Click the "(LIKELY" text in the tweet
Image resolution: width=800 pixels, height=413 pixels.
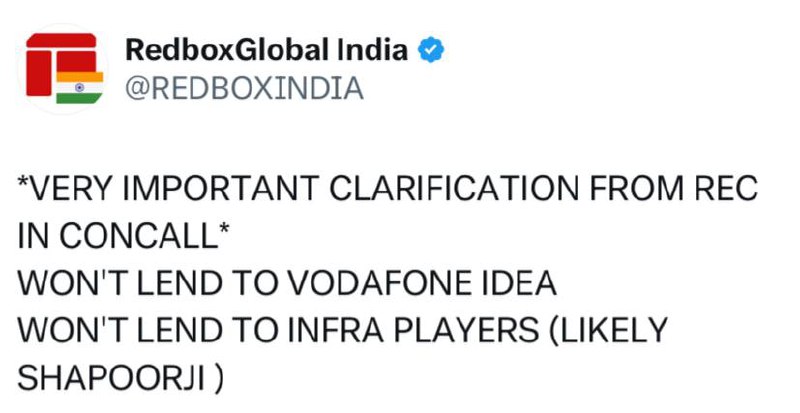point(609,330)
